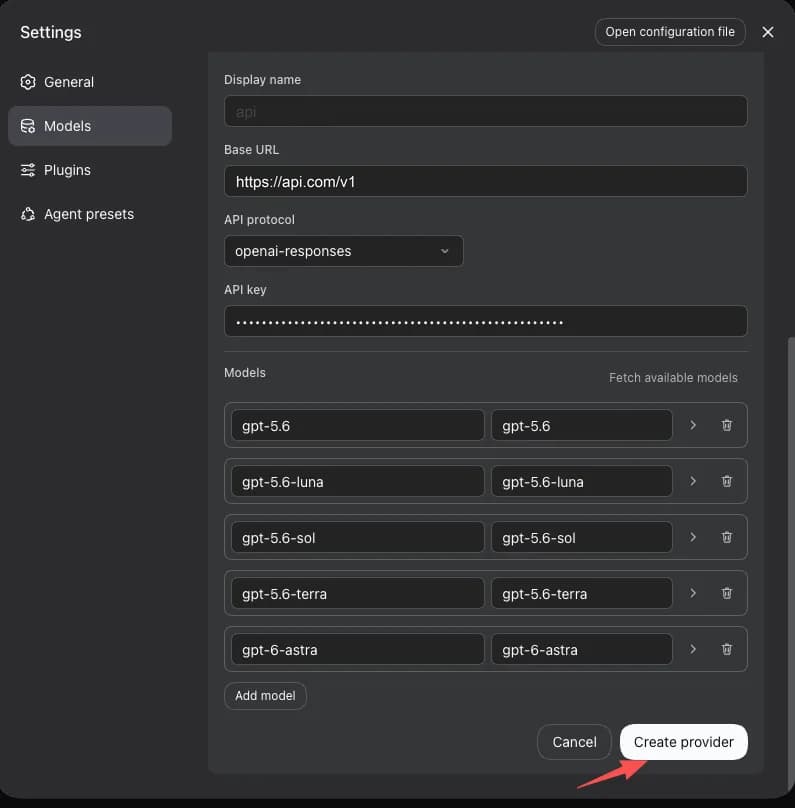Image resolution: width=795 pixels, height=808 pixels.
Task: Click the Models database icon in sidebar
Action: (28, 126)
